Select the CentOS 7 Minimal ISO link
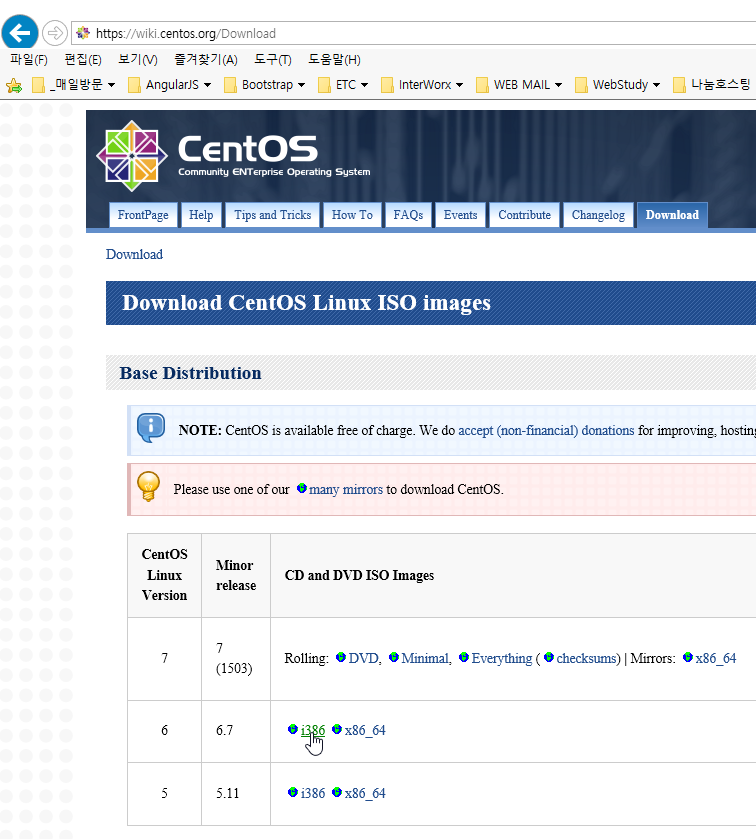The height and width of the screenshot is (839, 756). coord(424,658)
